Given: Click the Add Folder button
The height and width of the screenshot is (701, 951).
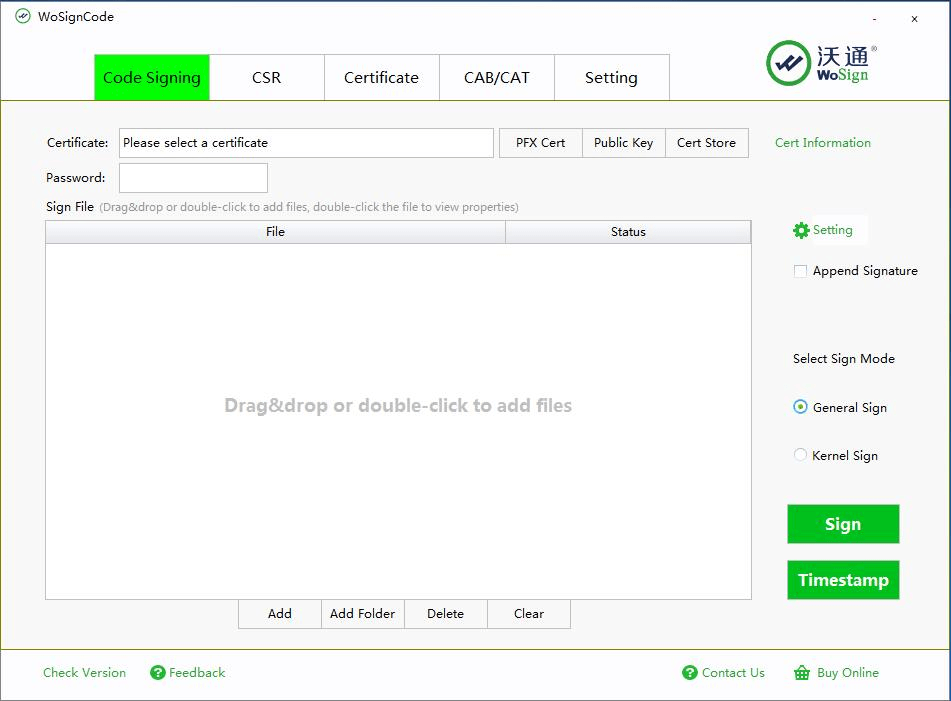Looking at the screenshot, I should point(363,614).
